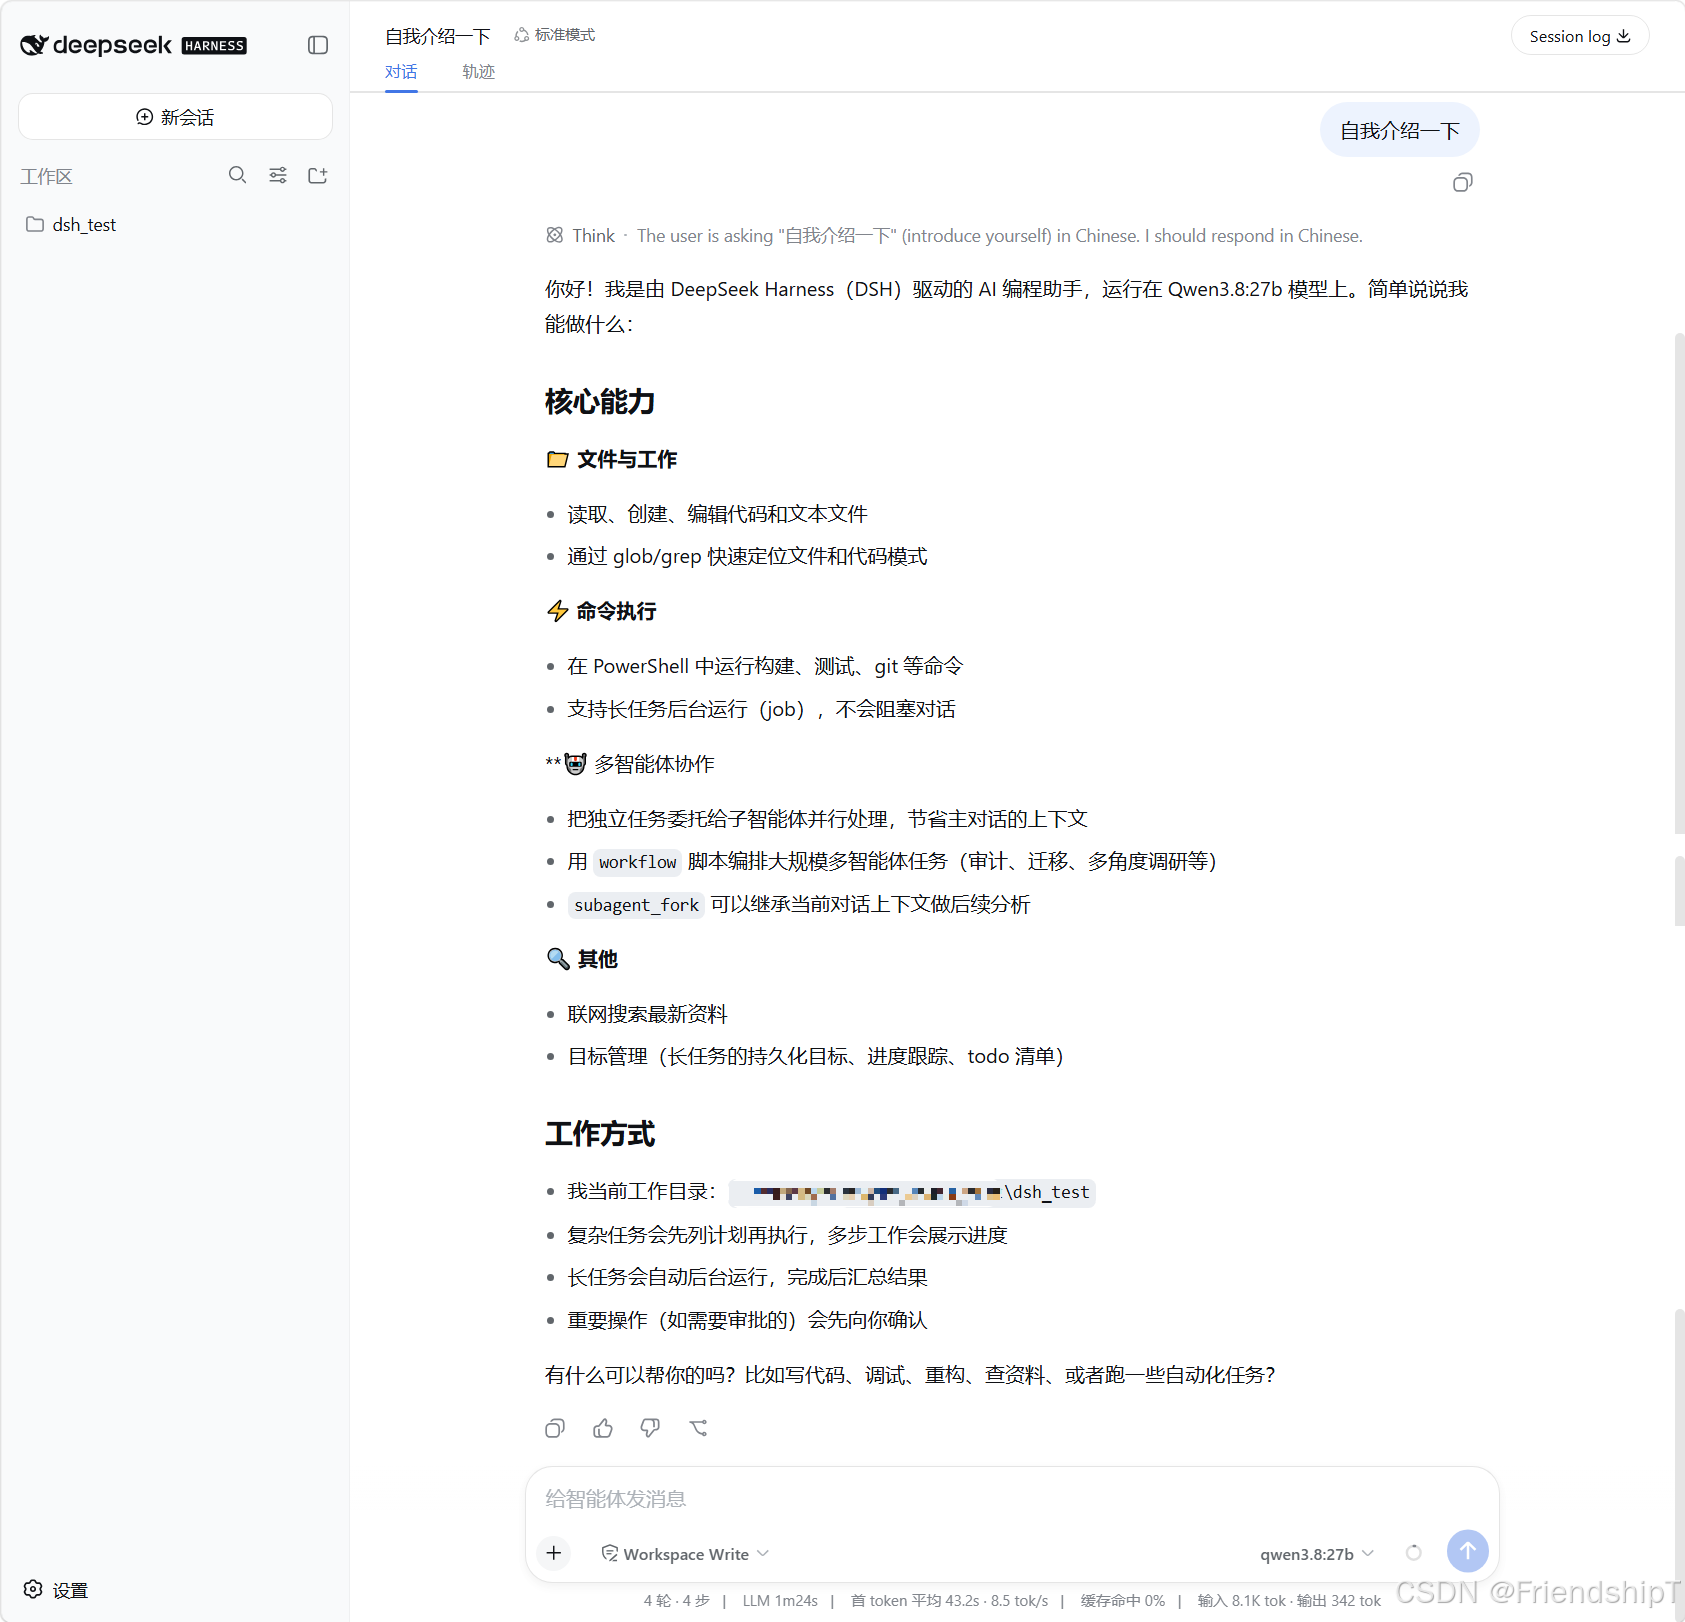Click the 4 轮 · 4 步 status entry
This screenshot has width=1685, height=1622.
click(677, 1600)
